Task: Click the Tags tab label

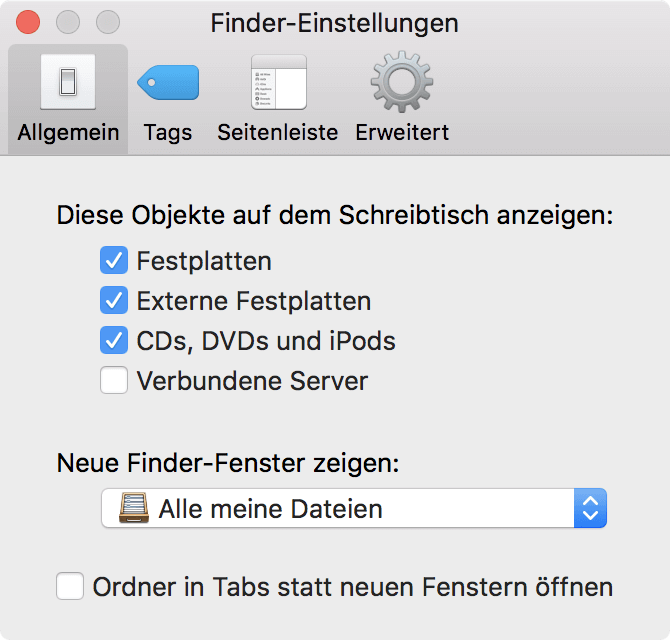Action: point(168,132)
